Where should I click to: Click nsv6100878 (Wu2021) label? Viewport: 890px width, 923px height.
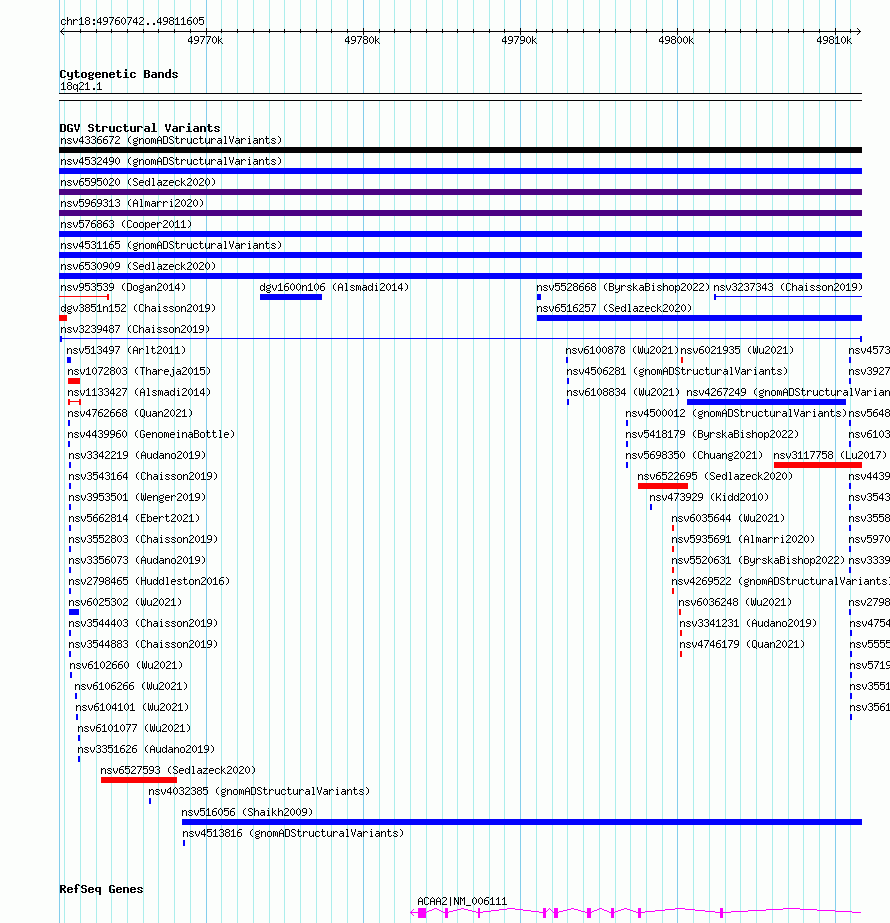622,350
